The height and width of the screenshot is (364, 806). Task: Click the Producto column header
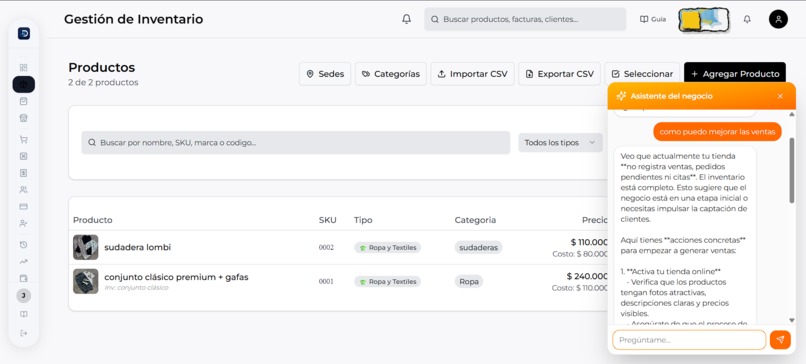93,220
